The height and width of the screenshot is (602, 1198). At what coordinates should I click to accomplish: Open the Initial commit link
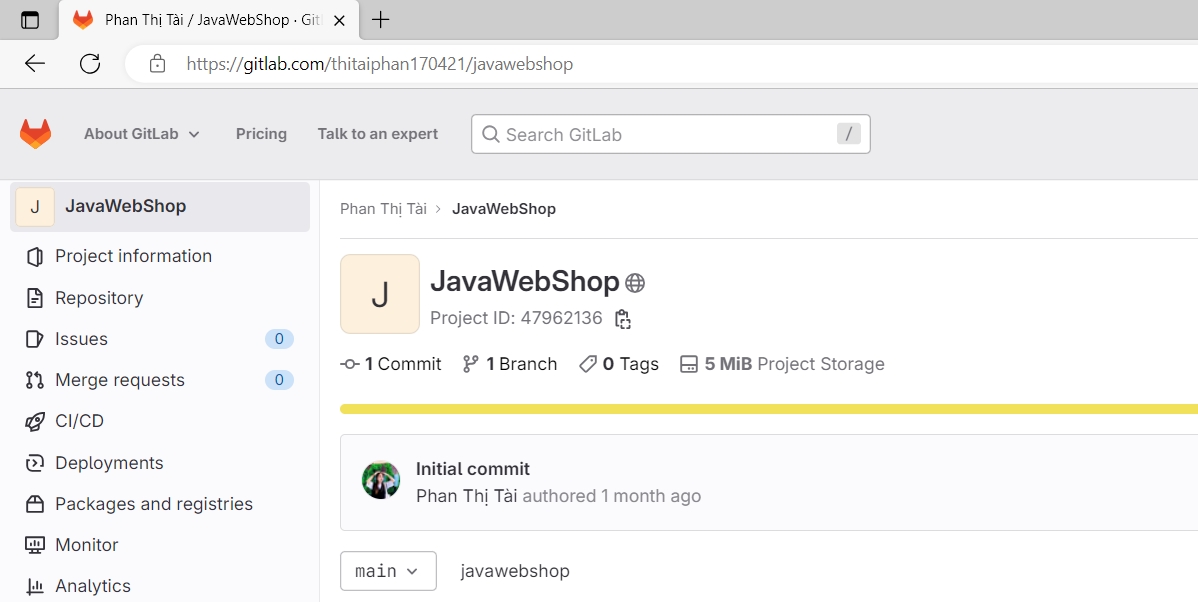coord(472,469)
